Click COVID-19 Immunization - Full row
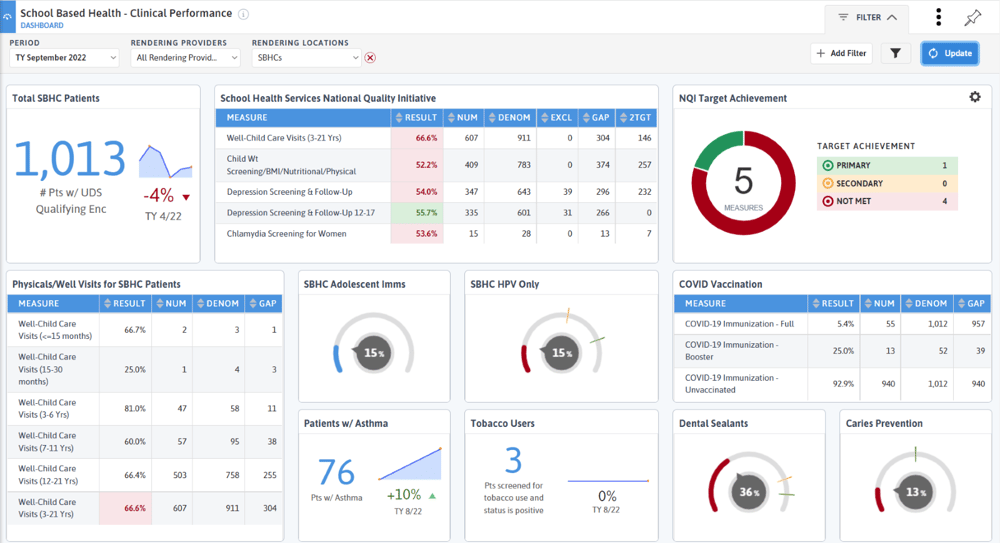This screenshot has width=1000, height=543. coord(832,324)
